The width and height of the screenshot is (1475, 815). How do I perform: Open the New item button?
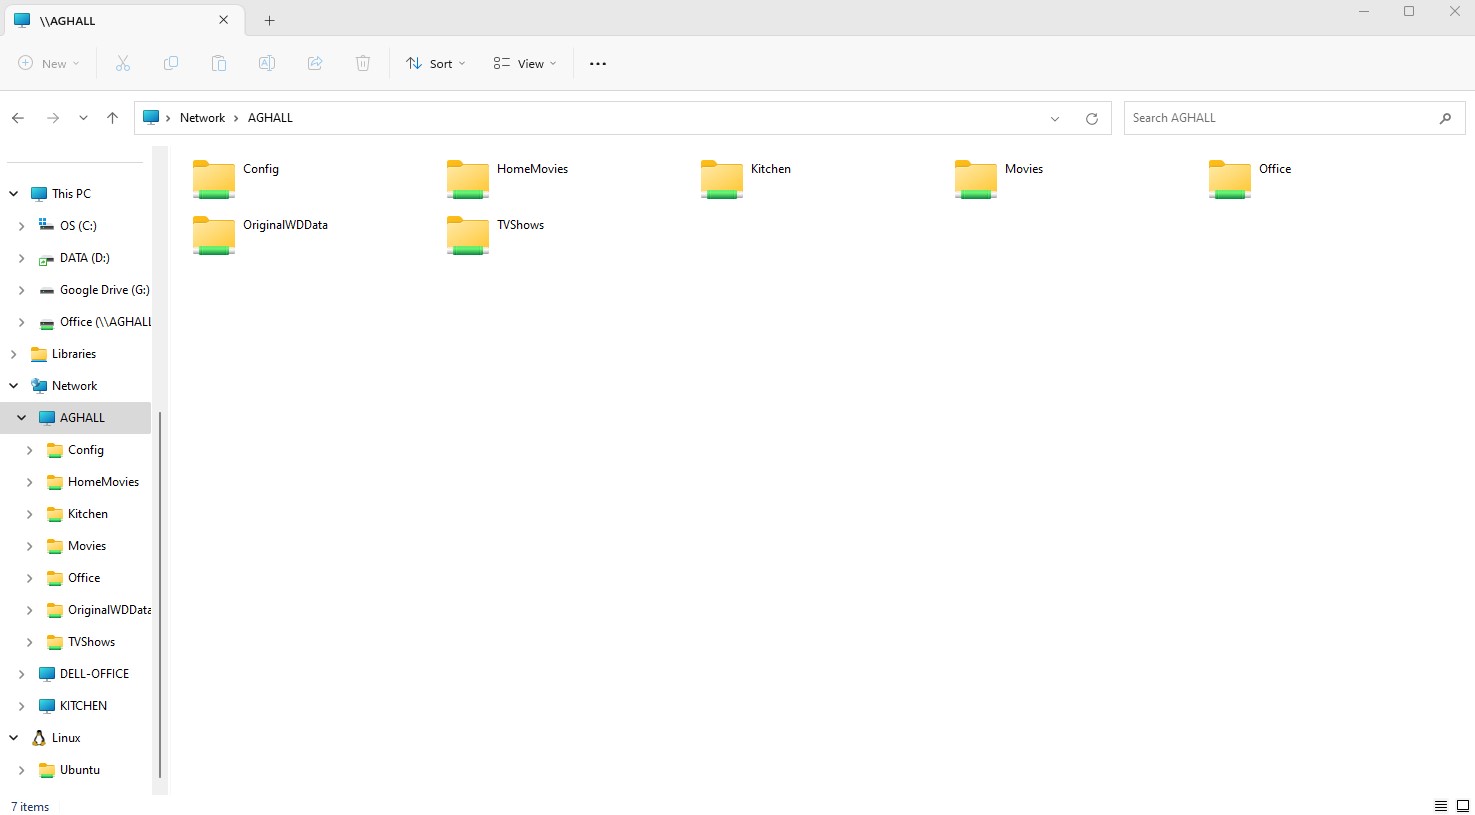pyautogui.click(x=49, y=63)
